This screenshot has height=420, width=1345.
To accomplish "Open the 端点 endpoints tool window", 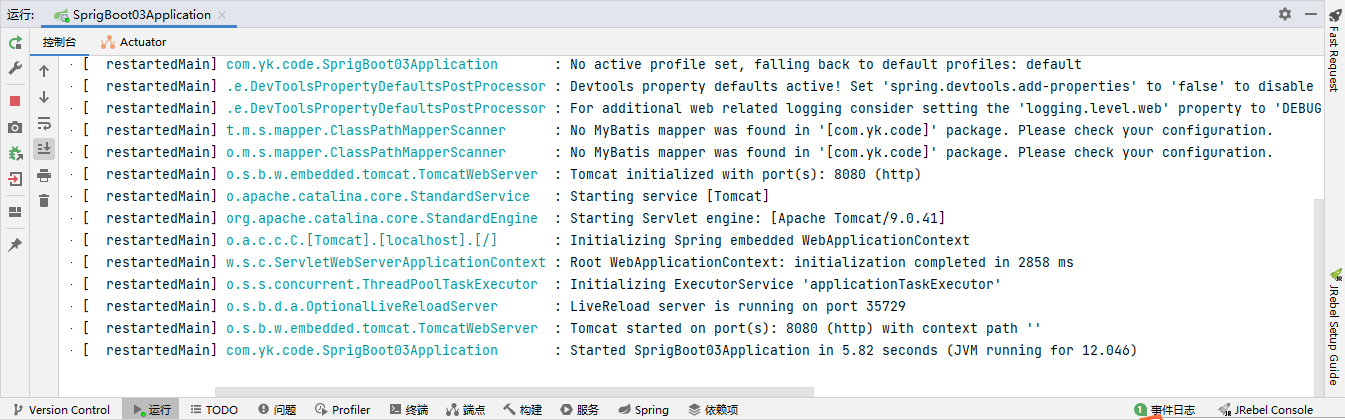I will [465, 410].
